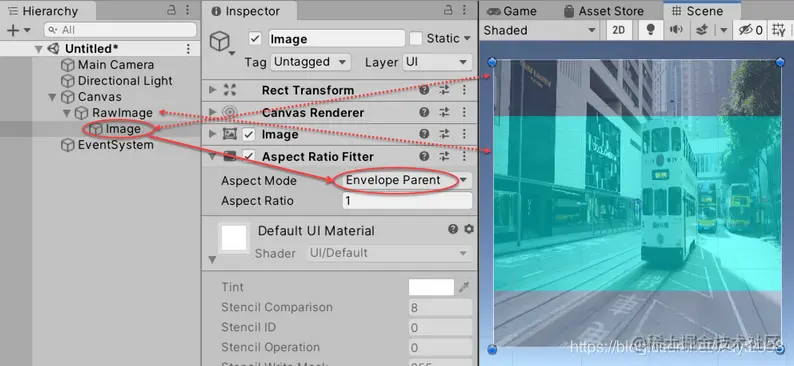Toggle the Static checkbox
This screenshot has height=366, width=794.
pyautogui.click(x=416, y=38)
